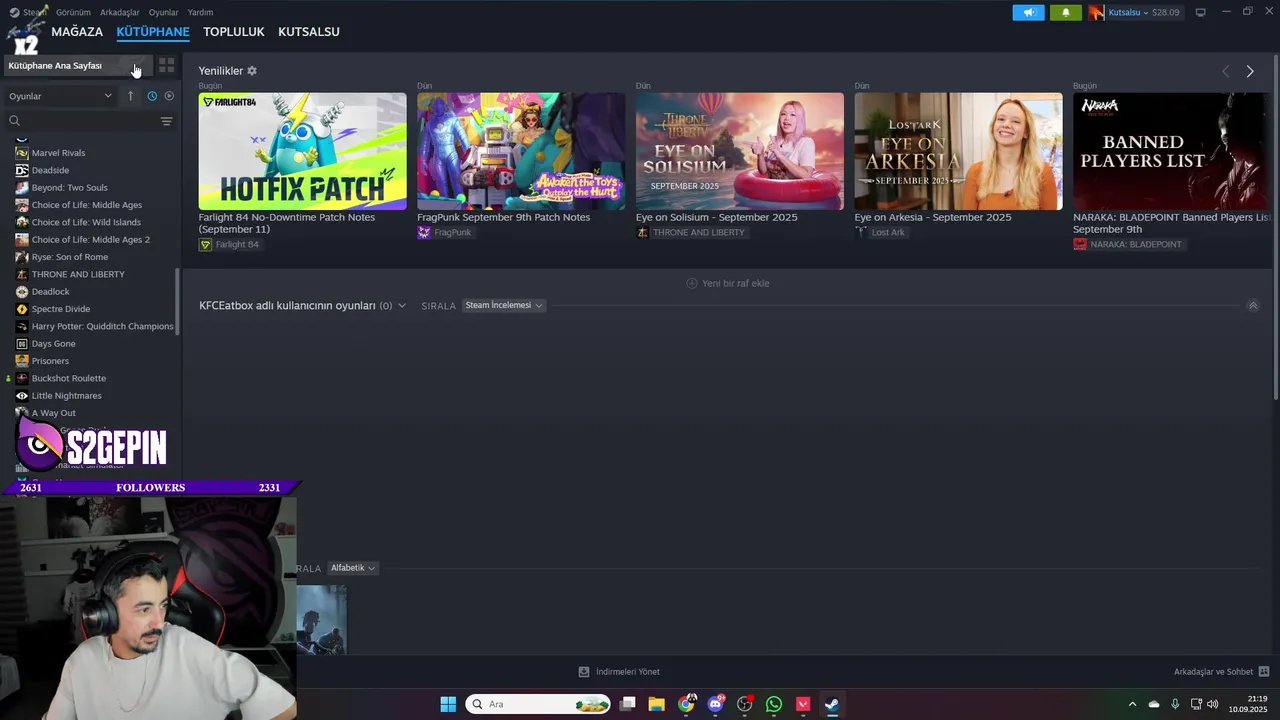Open FragPunk September 9th patch thumbnail

[x=521, y=151]
